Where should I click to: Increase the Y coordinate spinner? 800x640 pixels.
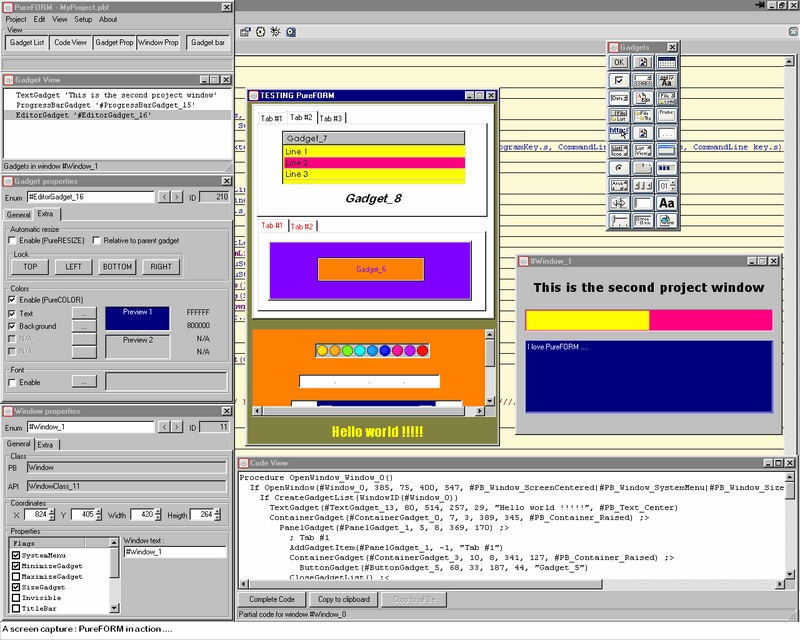[98, 511]
